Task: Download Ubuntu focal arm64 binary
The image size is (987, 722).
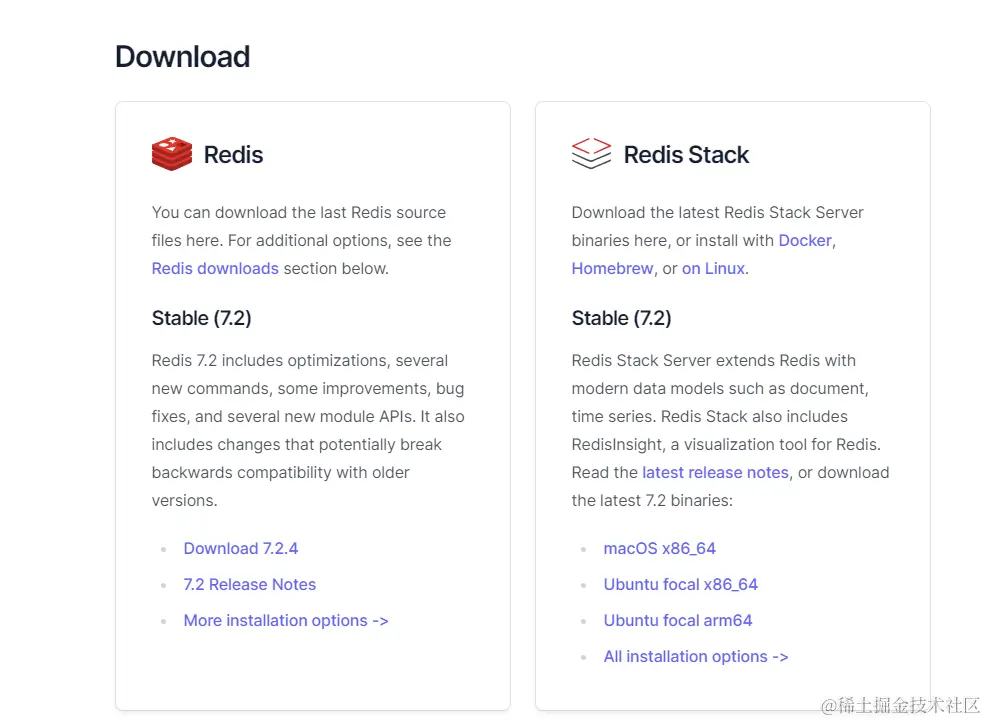Action: click(678, 620)
